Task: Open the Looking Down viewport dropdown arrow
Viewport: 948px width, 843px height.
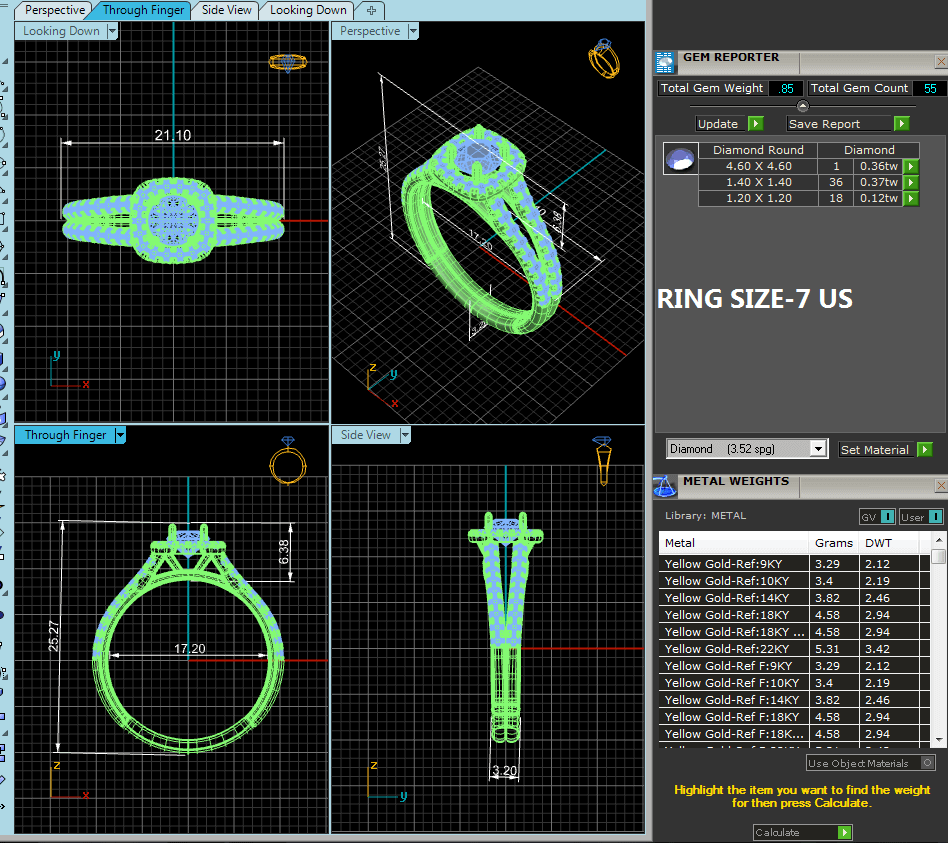Action: (x=112, y=31)
